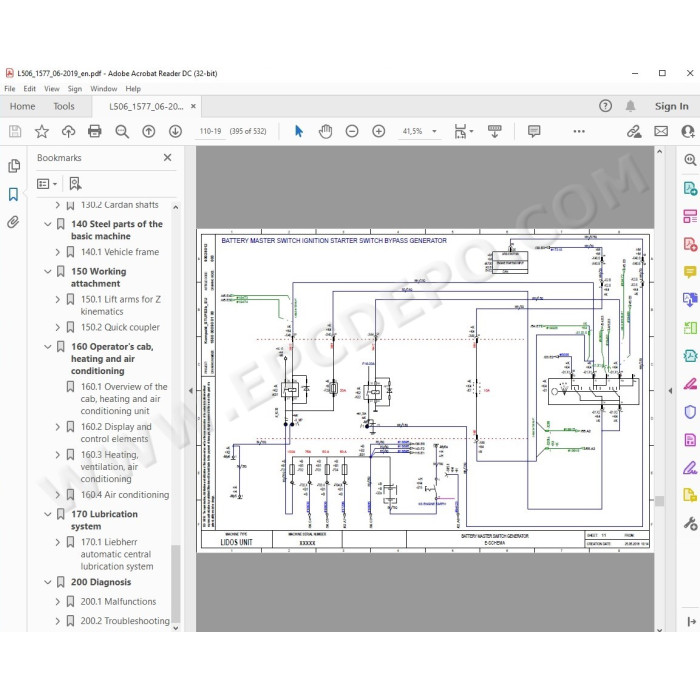Expand 150.2 Quick coupler bookmark

58,327
